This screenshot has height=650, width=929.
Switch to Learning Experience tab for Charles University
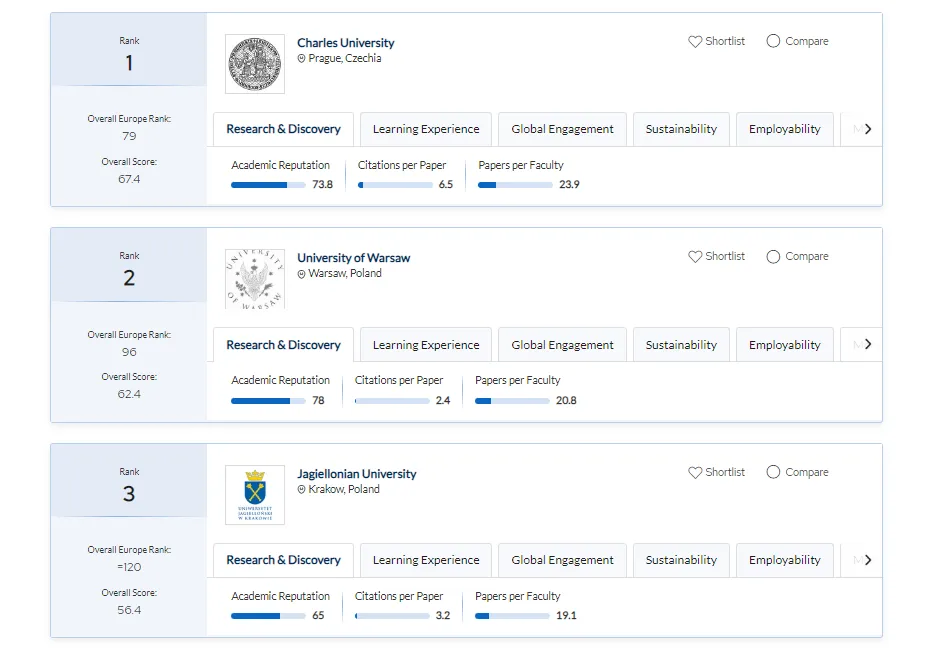426,129
